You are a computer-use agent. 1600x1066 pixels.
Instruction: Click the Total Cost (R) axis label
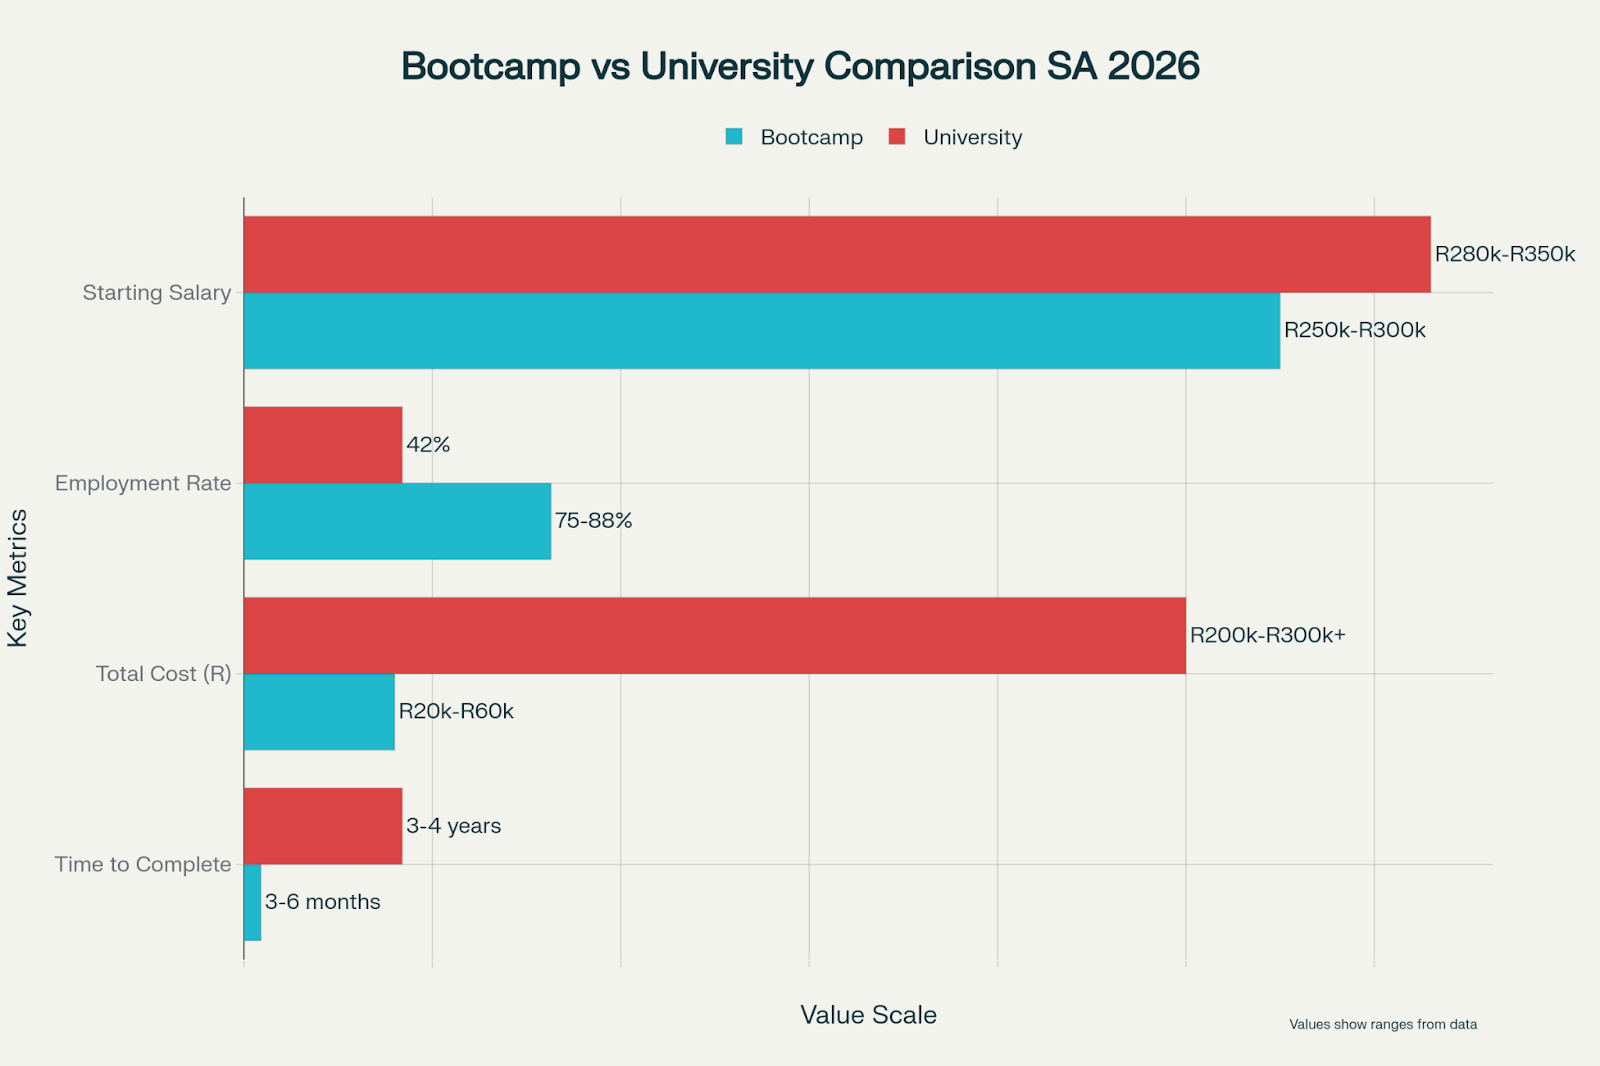[x=163, y=674]
